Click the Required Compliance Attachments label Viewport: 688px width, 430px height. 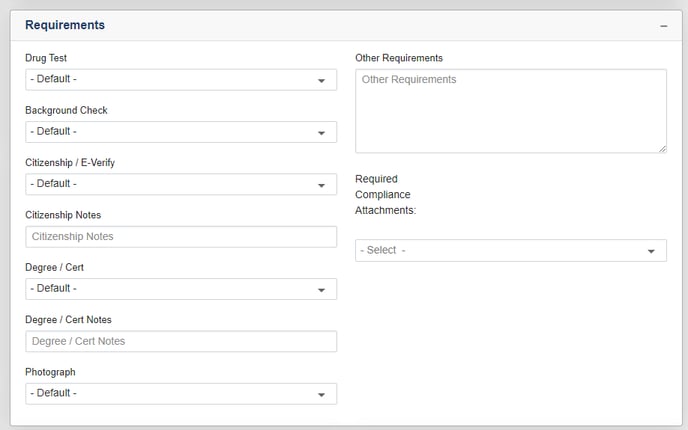pos(385,194)
